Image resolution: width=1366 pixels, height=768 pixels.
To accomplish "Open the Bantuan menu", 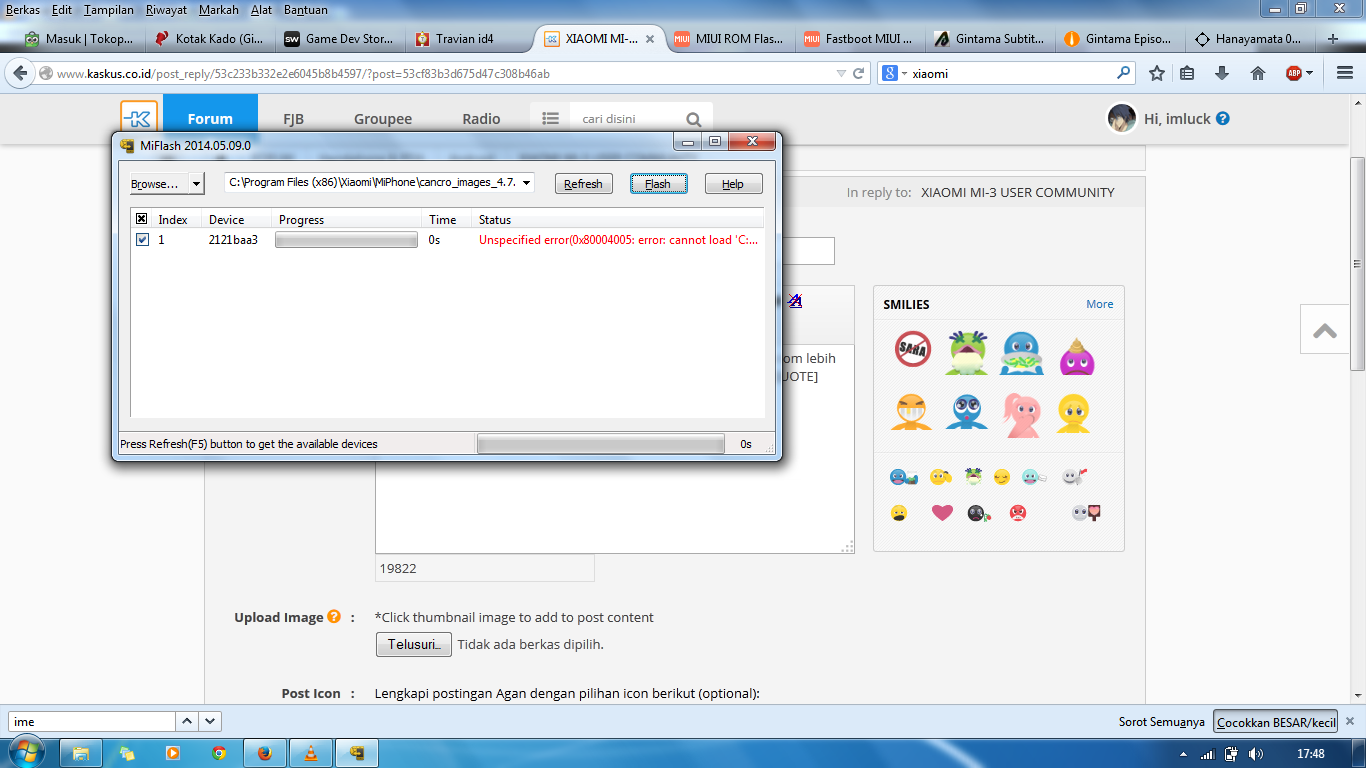I will (305, 10).
